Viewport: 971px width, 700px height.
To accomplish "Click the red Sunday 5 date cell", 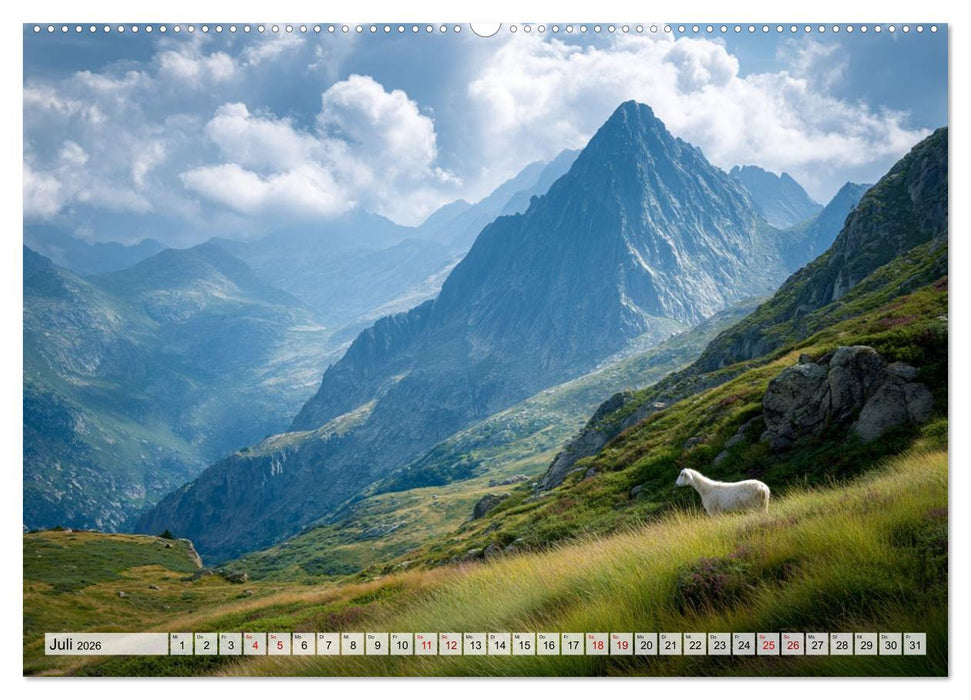I will point(279,644).
